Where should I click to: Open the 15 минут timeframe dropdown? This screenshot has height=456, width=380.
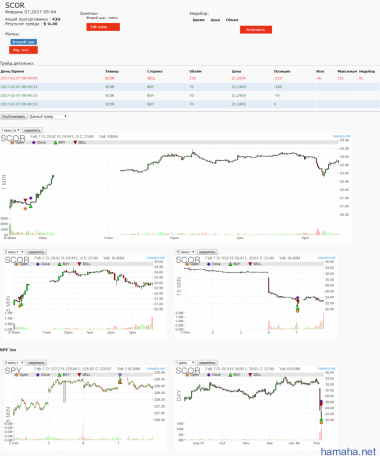tap(185, 252)
